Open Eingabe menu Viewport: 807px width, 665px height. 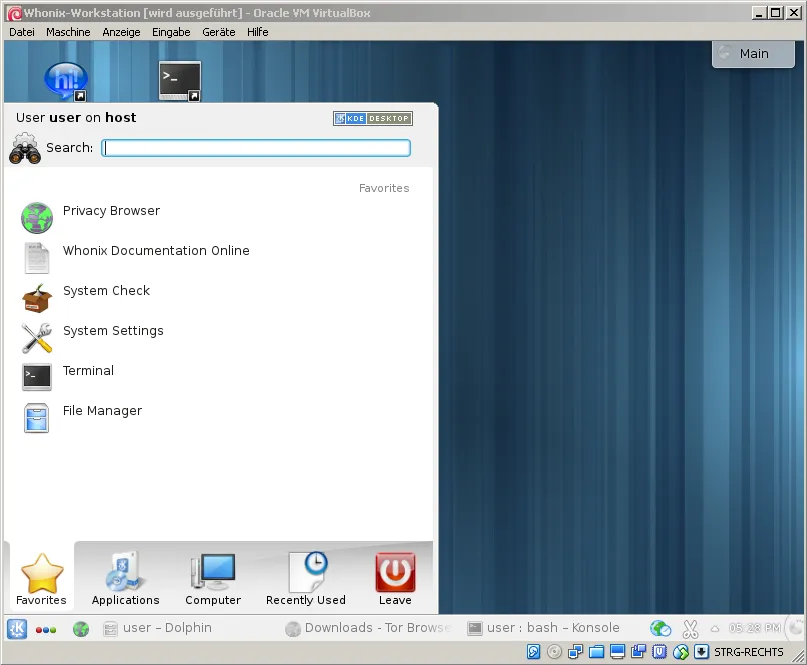pos(171,32)
